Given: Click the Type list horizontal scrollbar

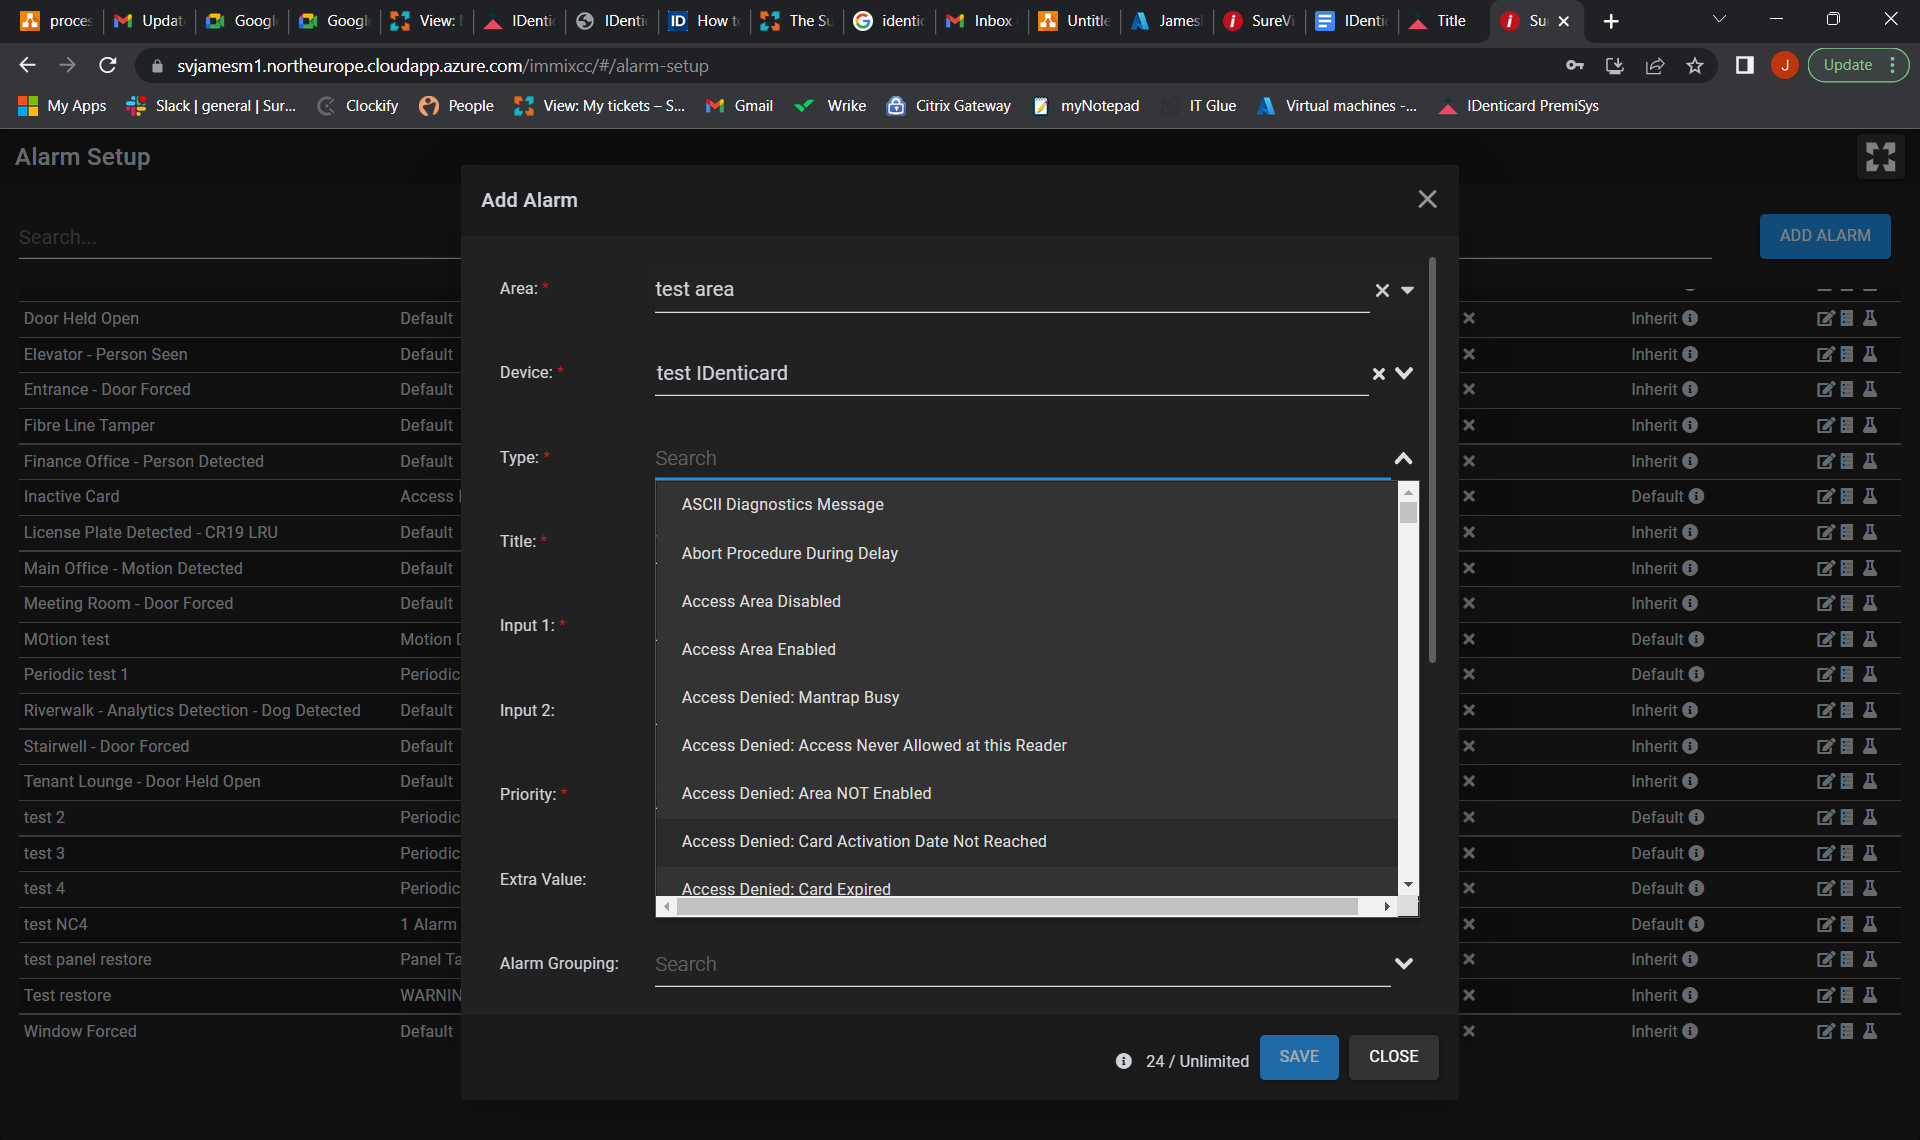Looking at the screenshot, I should 1017,906.
